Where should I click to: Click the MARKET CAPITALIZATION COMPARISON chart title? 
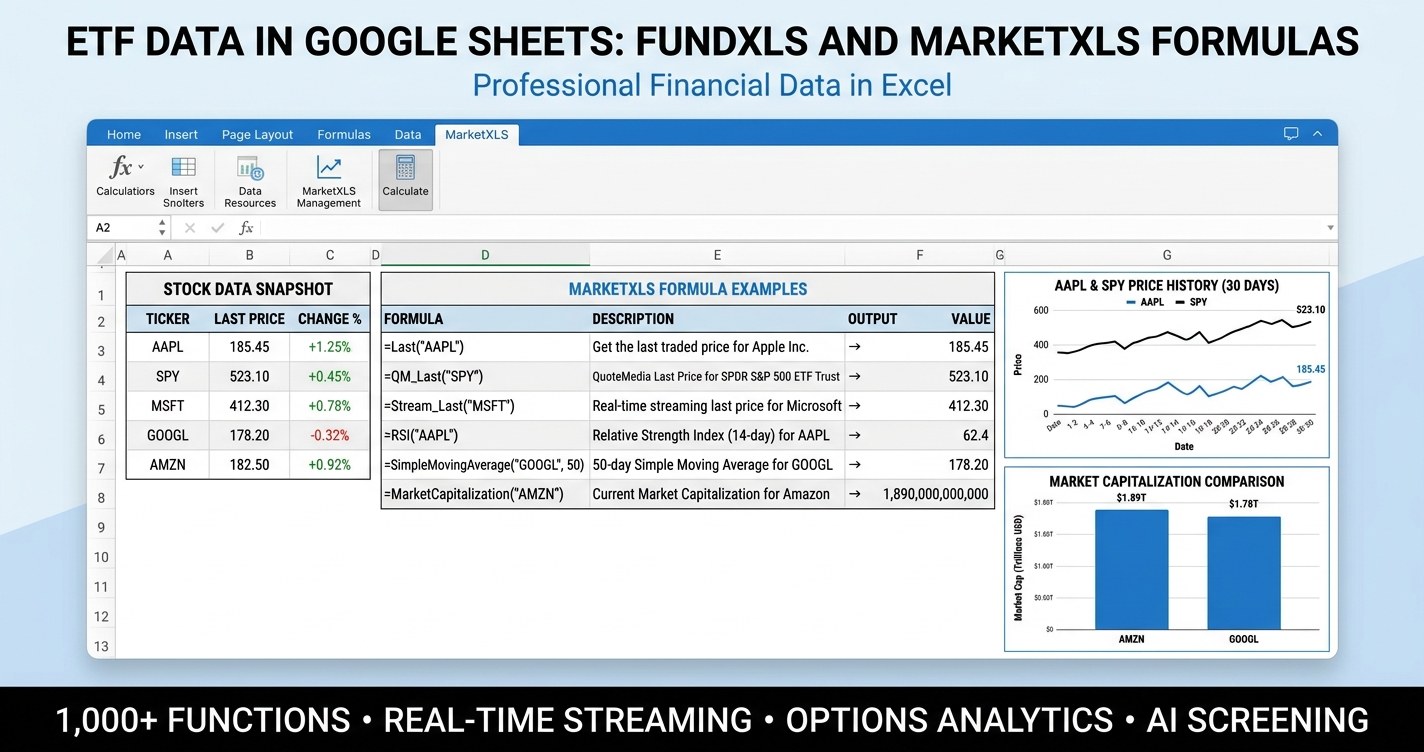point(1167,481)
